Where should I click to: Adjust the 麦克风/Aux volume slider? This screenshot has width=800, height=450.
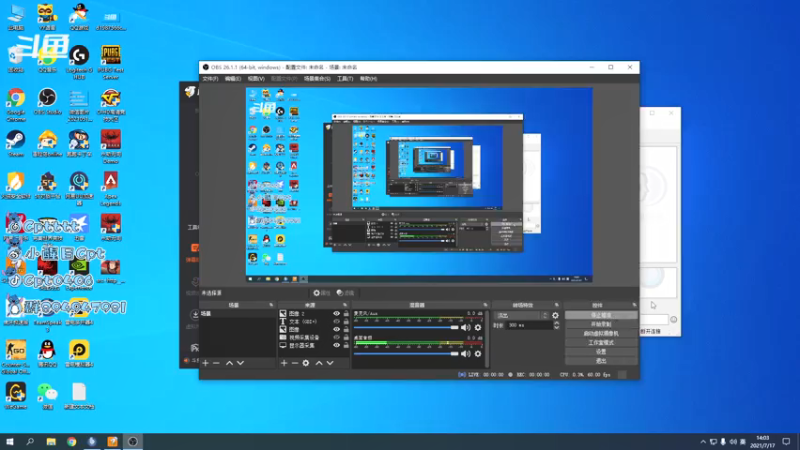pos(406,328)
